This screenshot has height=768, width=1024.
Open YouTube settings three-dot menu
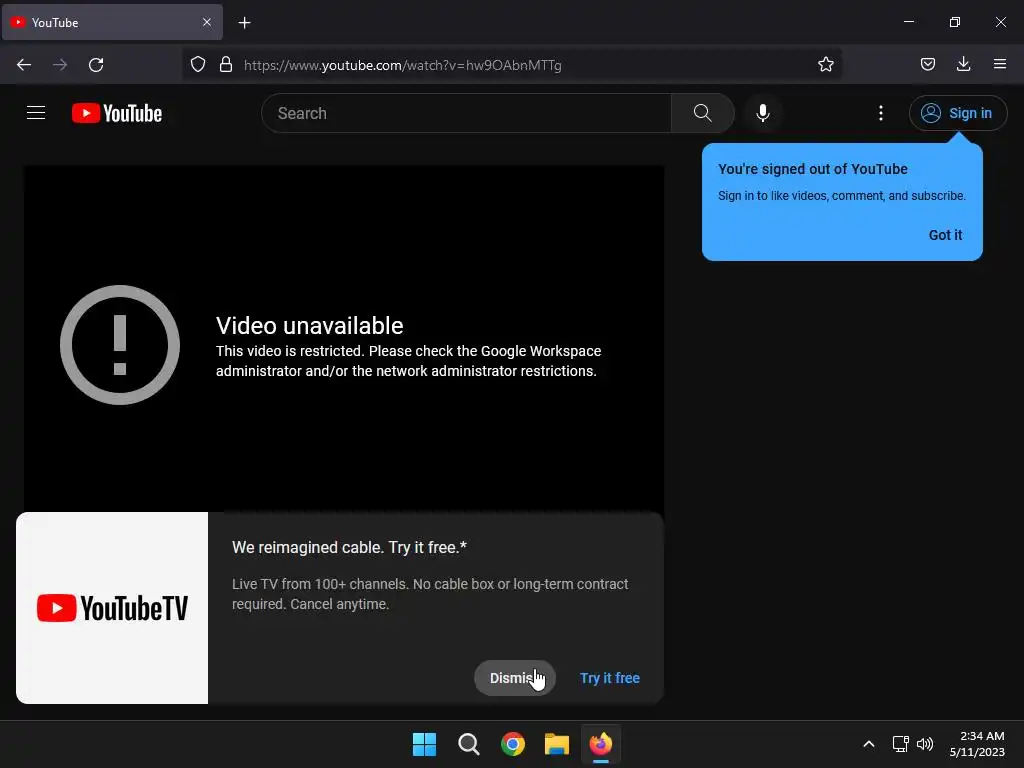[x=881, y=113]
